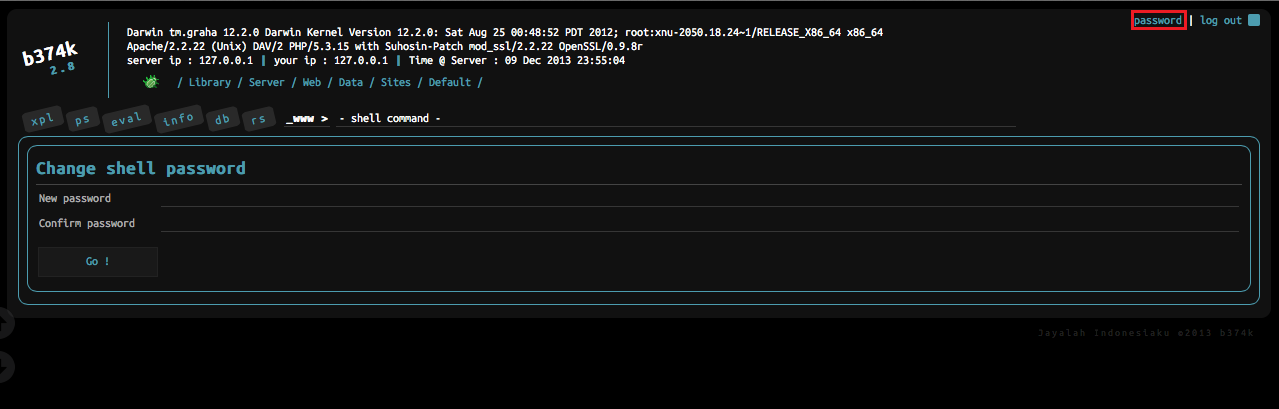Submit with the Go ! button
1279x409 pixels.
(98, 261)
